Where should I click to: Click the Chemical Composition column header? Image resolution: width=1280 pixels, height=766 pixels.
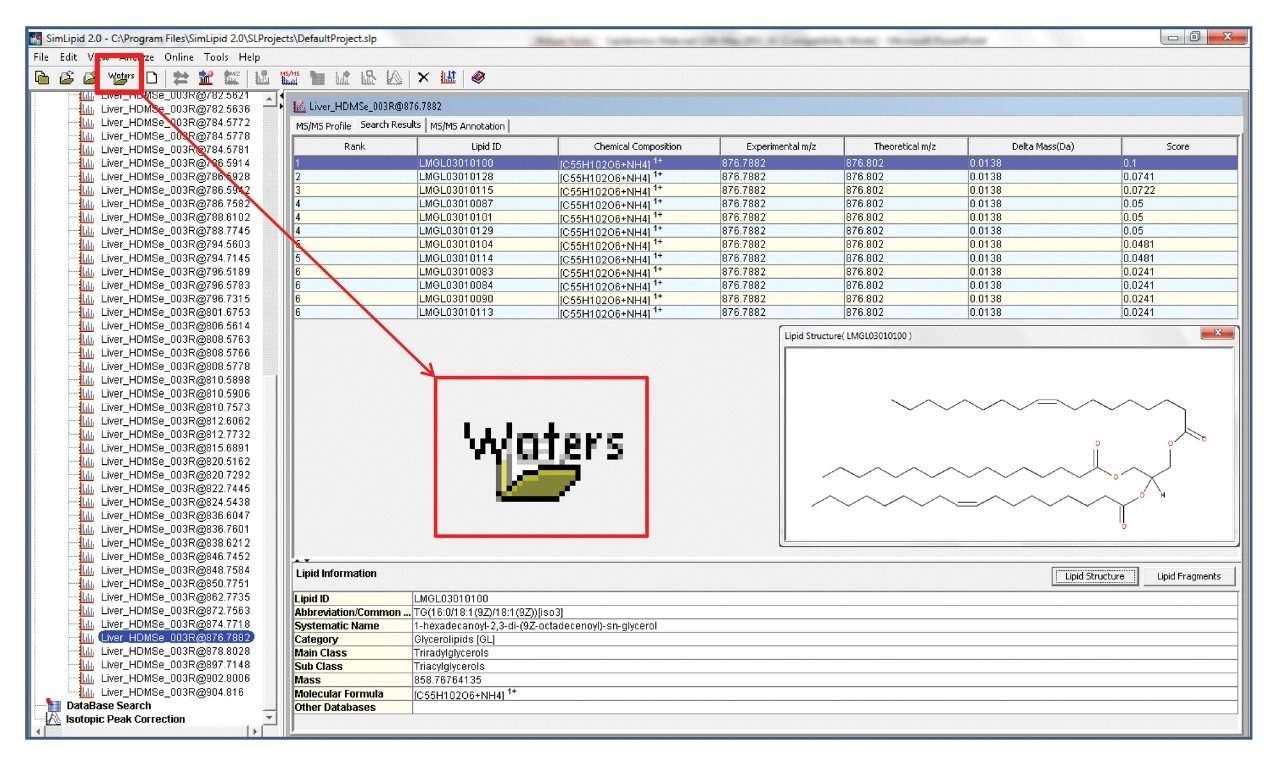pyautogui.click(x=637, y=146)
